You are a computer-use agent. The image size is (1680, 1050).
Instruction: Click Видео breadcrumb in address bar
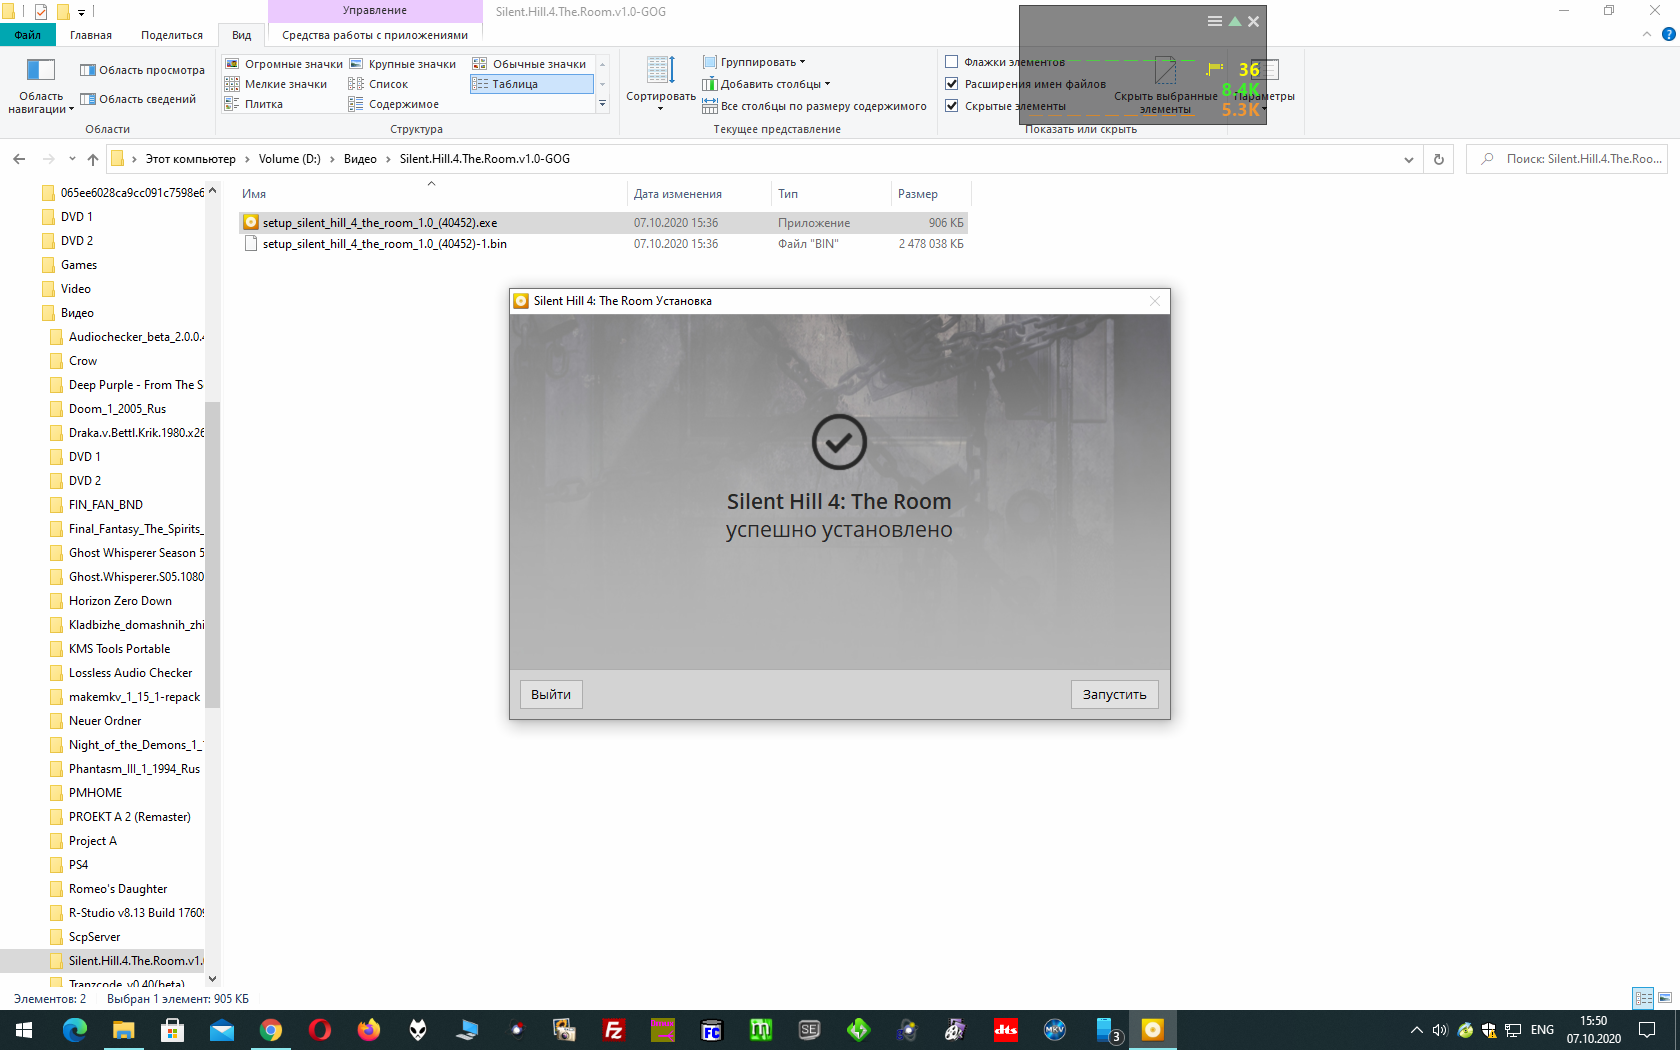point(360,159)
